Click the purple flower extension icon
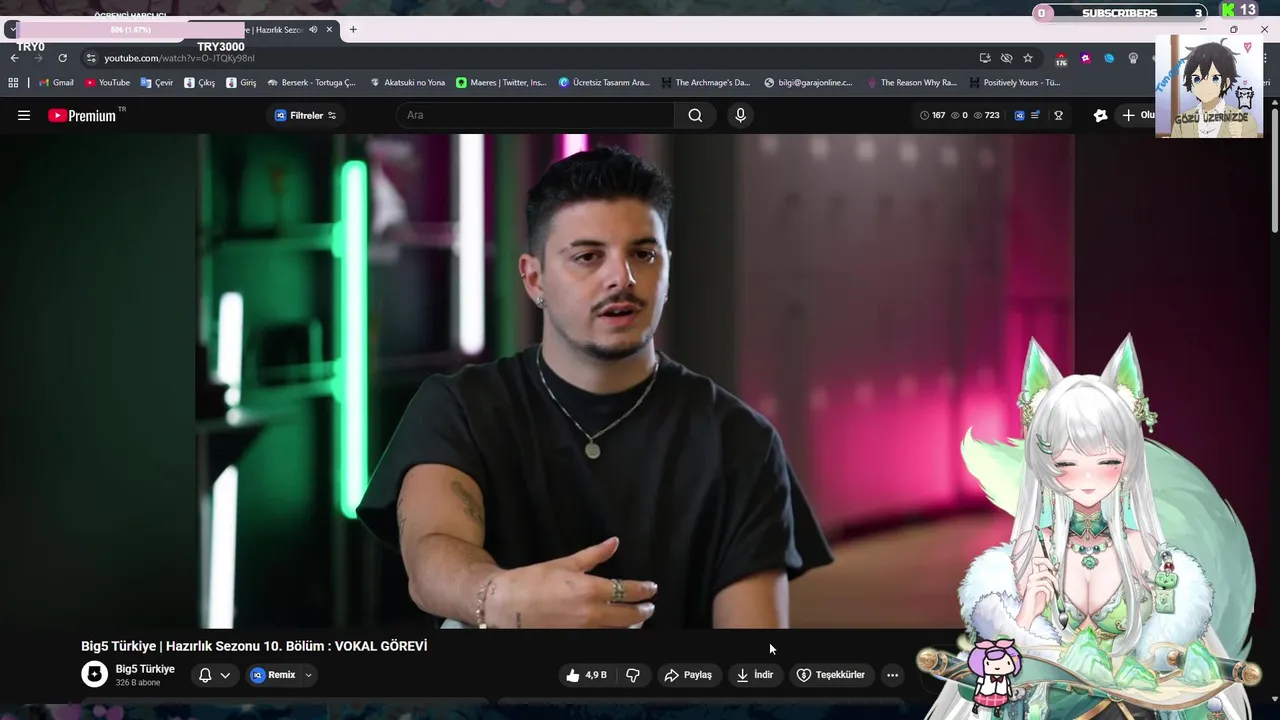This screenshot has height=720, width=1280. click(1085, 58)
